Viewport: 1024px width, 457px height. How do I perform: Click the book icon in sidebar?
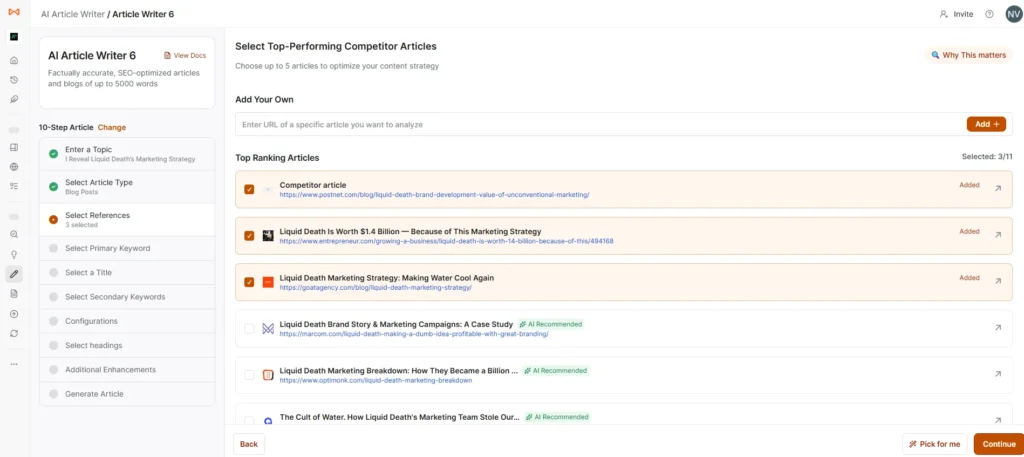[x=14, y=148]
